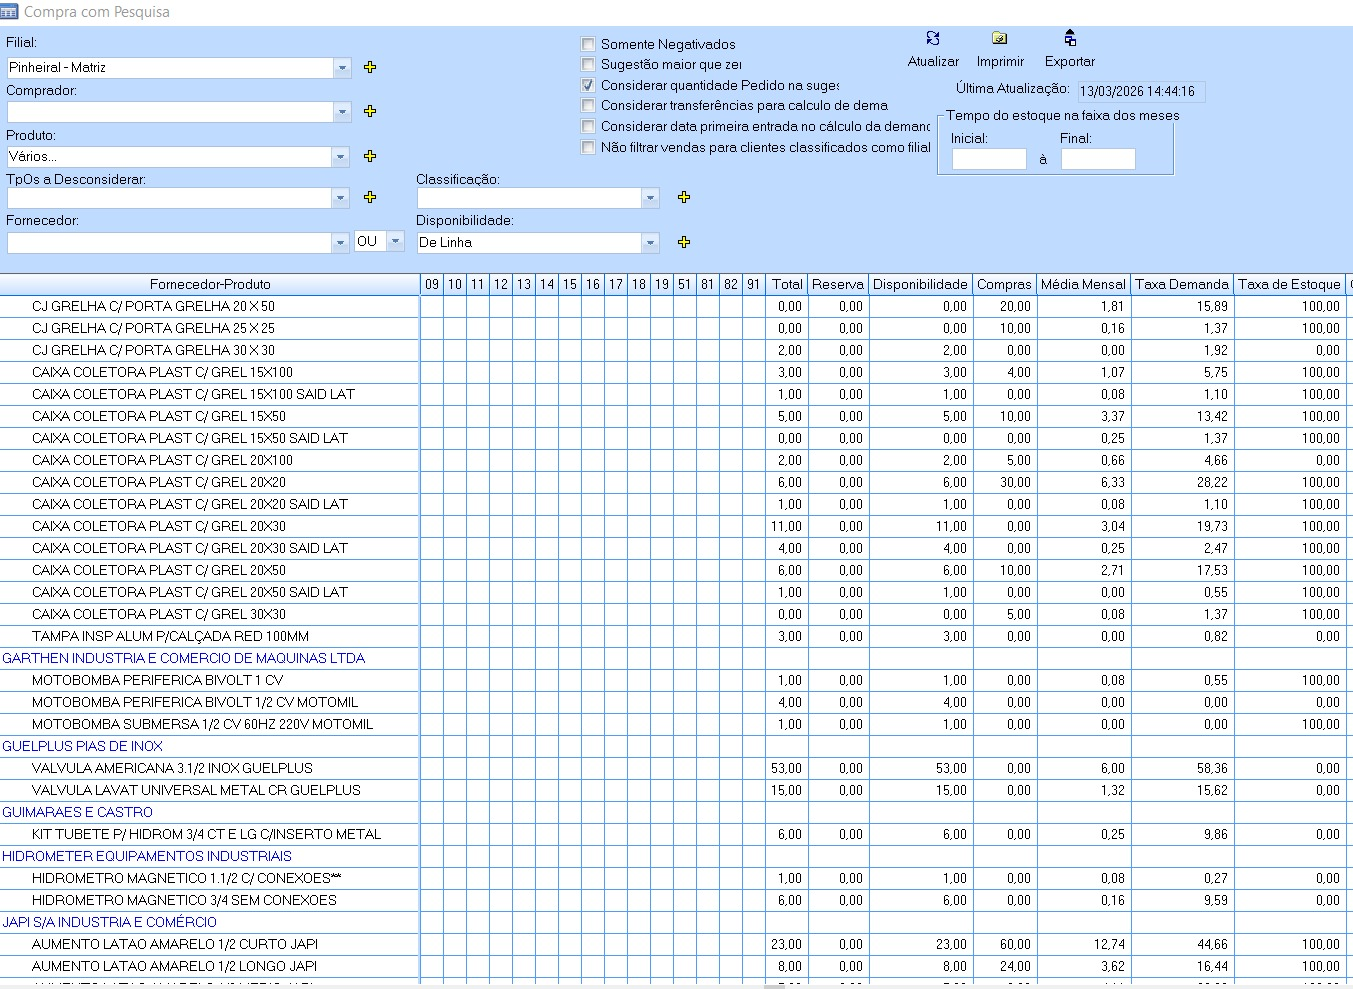Enable the Somente Negativados checkbox
Viewport: 1353px width, 989px height.
pos(588,44)
